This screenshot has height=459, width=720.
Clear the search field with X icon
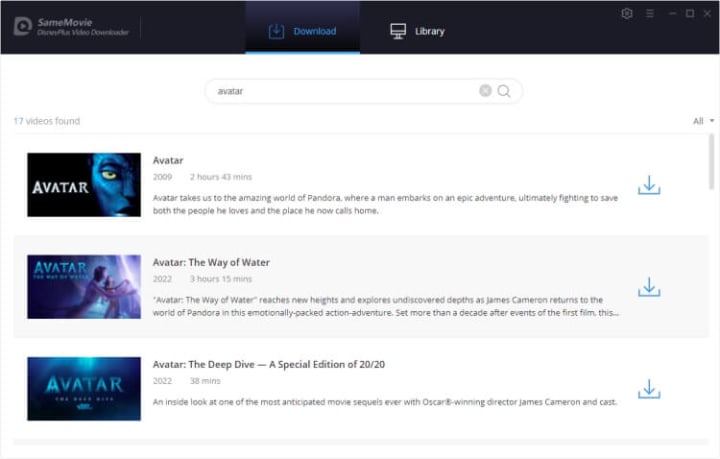pyautogui.click(x=485, y=91)
